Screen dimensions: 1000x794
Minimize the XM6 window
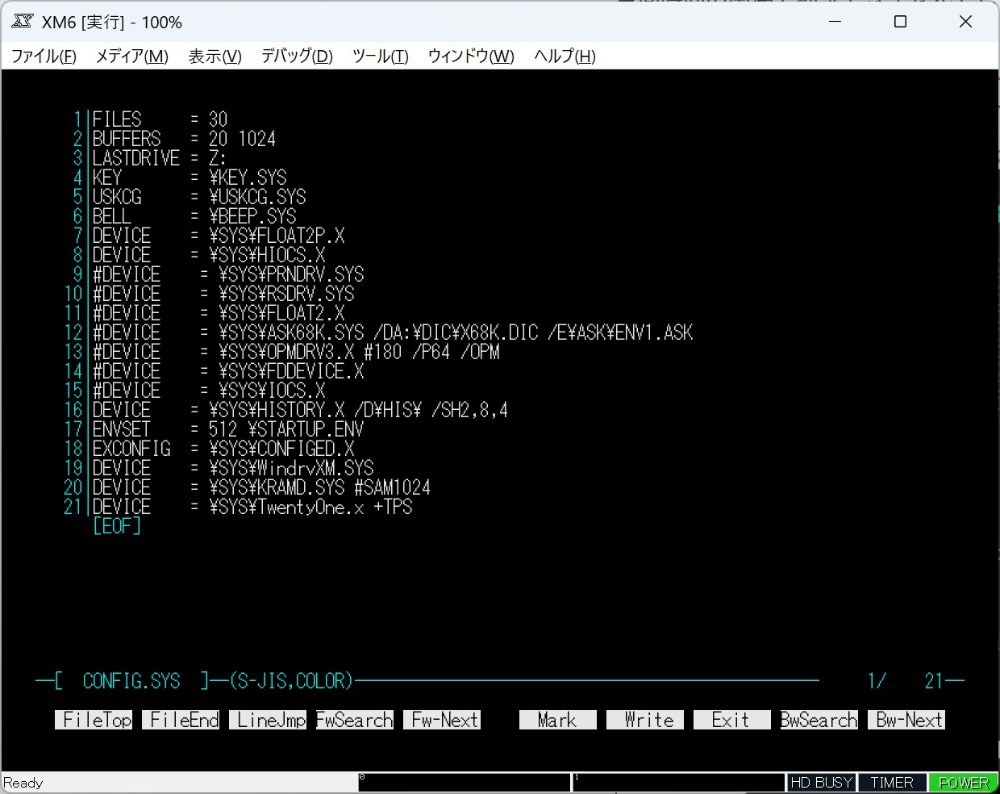click(x=835, y=22)
